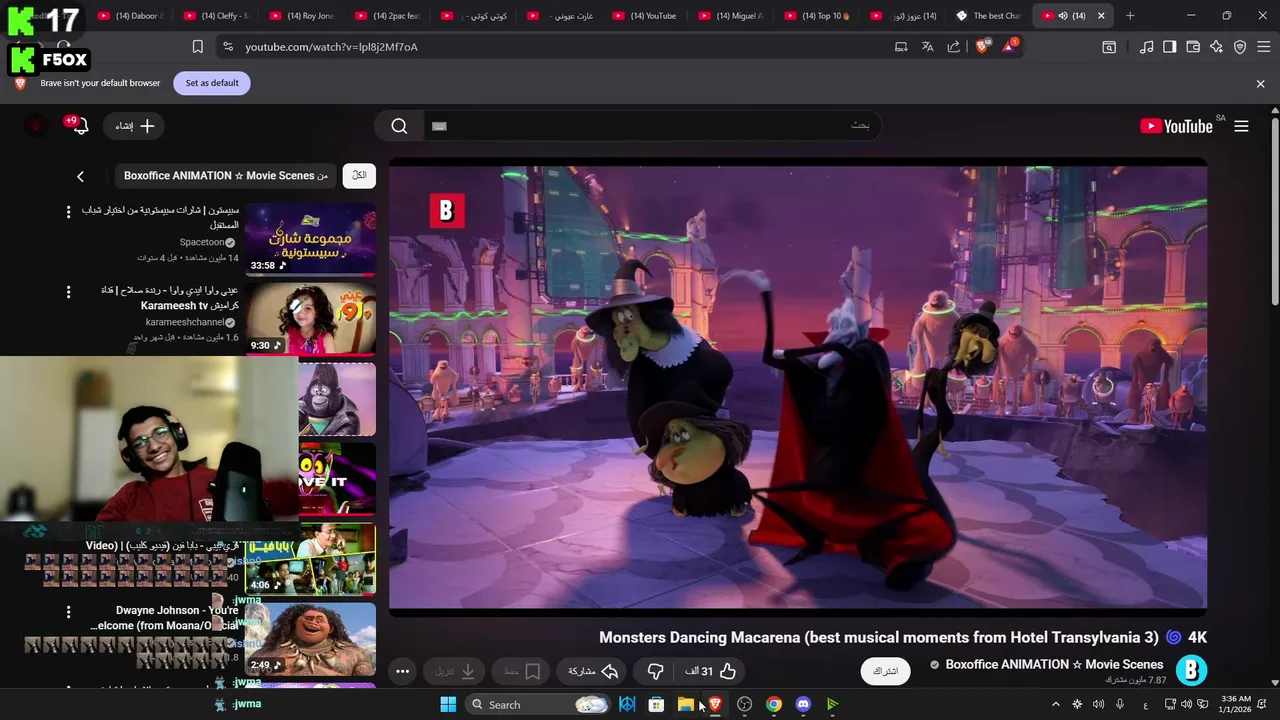
Task: Select the Boxoffice ANIMATION filter chip
Action: (226, 176)
